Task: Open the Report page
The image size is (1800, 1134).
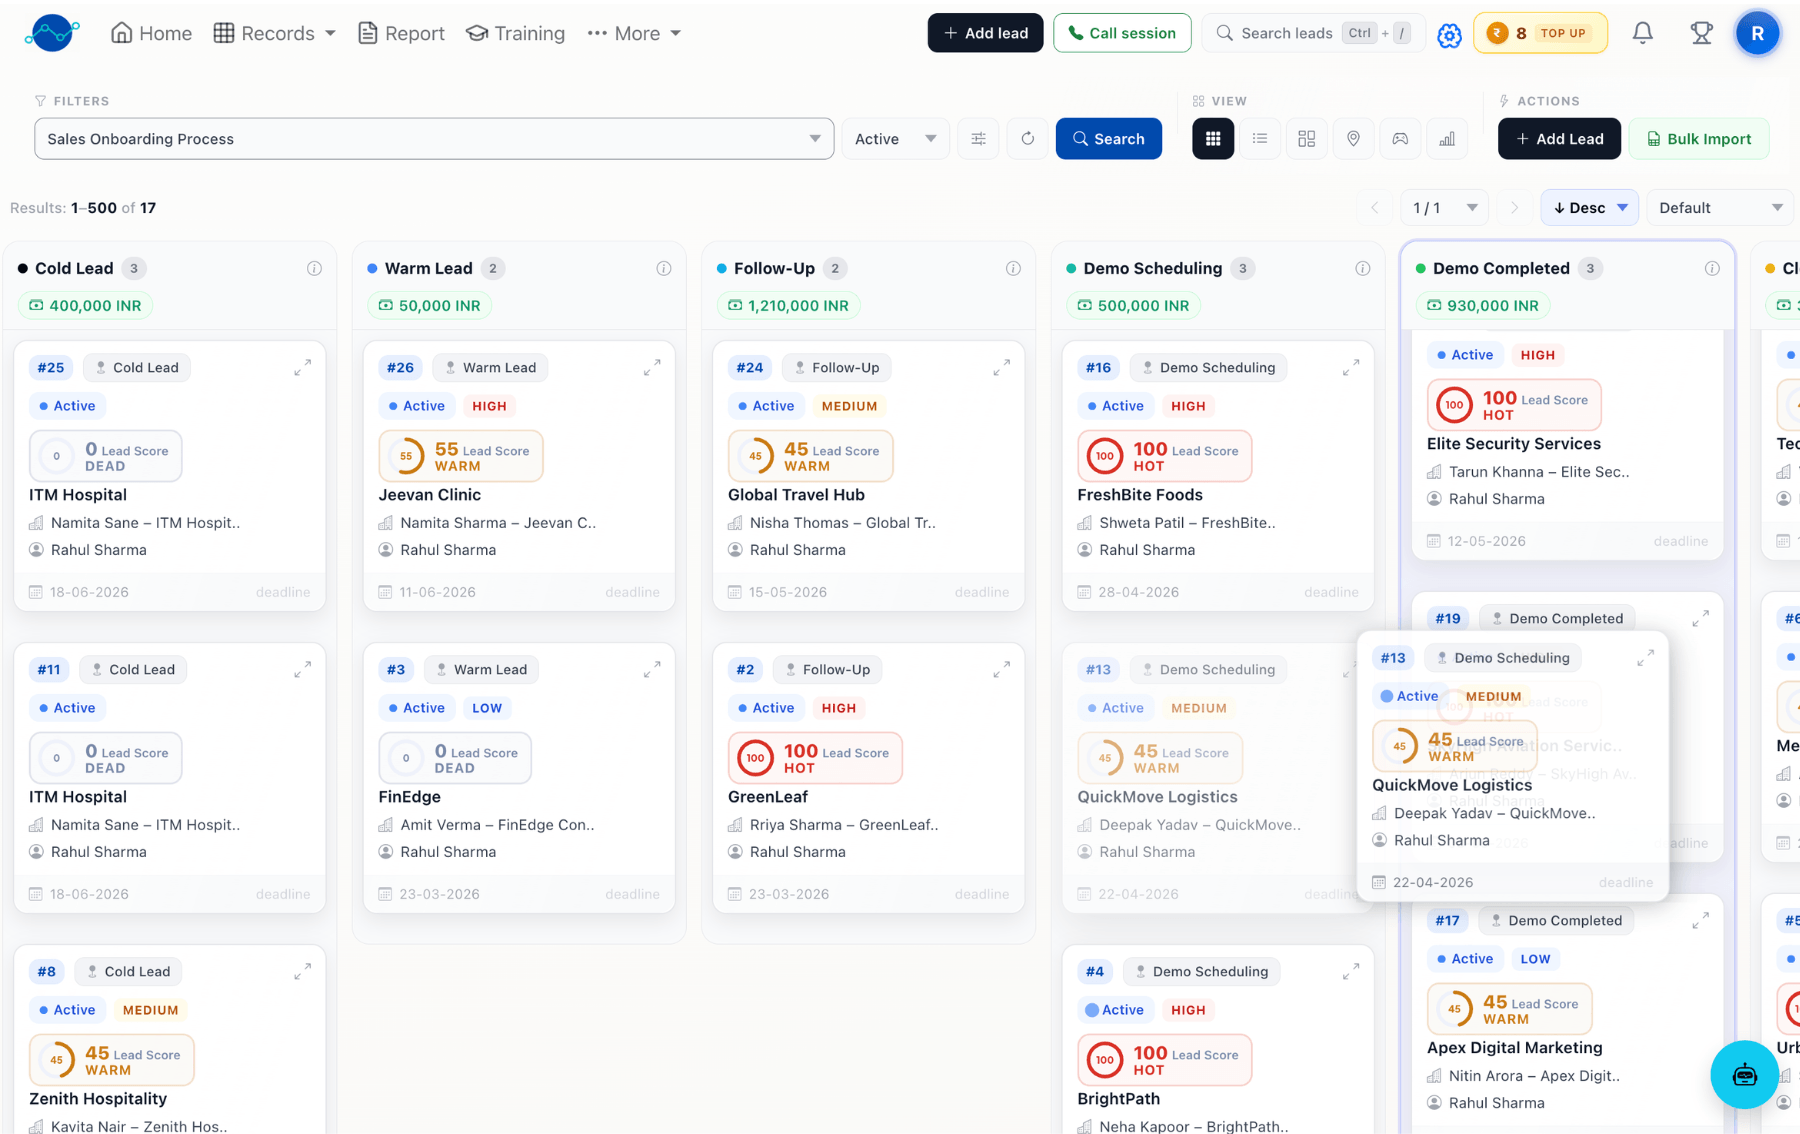Action: pyautogui.click(x=401, y=34)
